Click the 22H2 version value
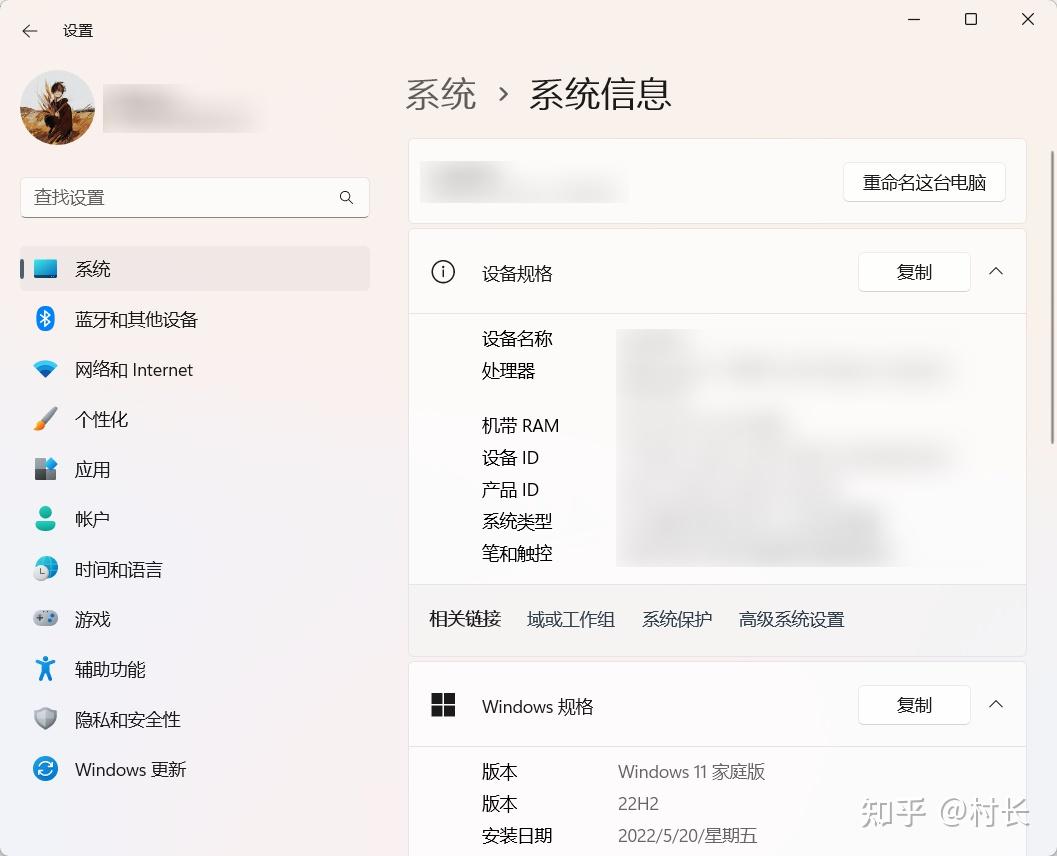 (638, 803)
